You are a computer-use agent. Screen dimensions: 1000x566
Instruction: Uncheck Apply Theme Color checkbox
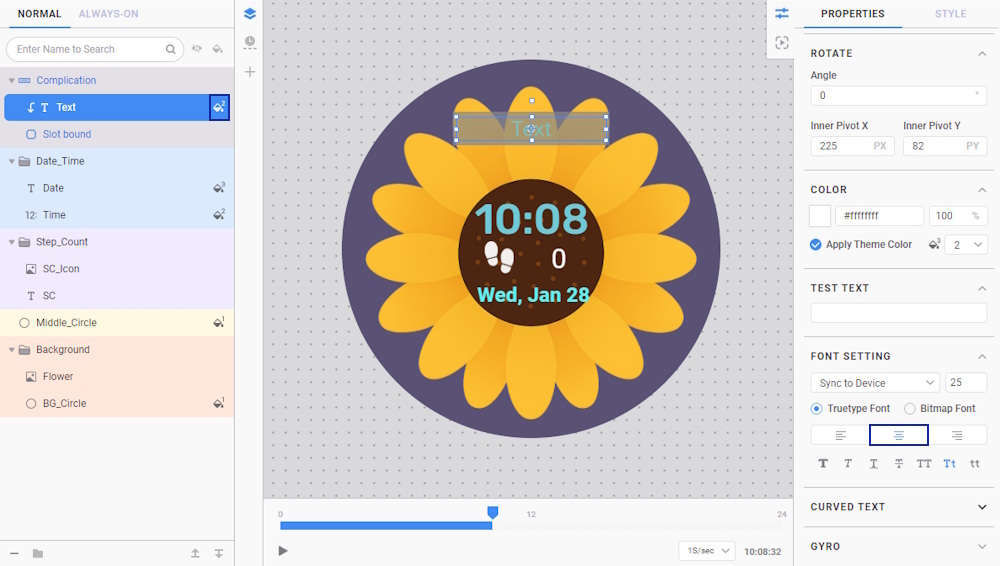click(816, 245)
